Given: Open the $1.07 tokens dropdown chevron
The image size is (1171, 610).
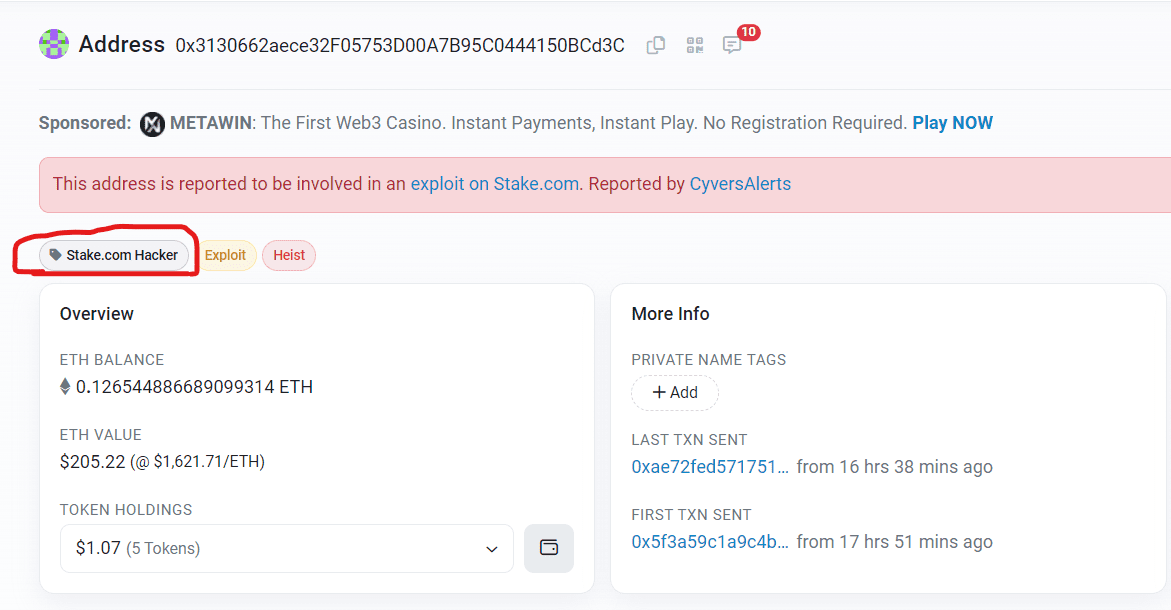Looking at the screenshot, I should click(x=491, y=549).
